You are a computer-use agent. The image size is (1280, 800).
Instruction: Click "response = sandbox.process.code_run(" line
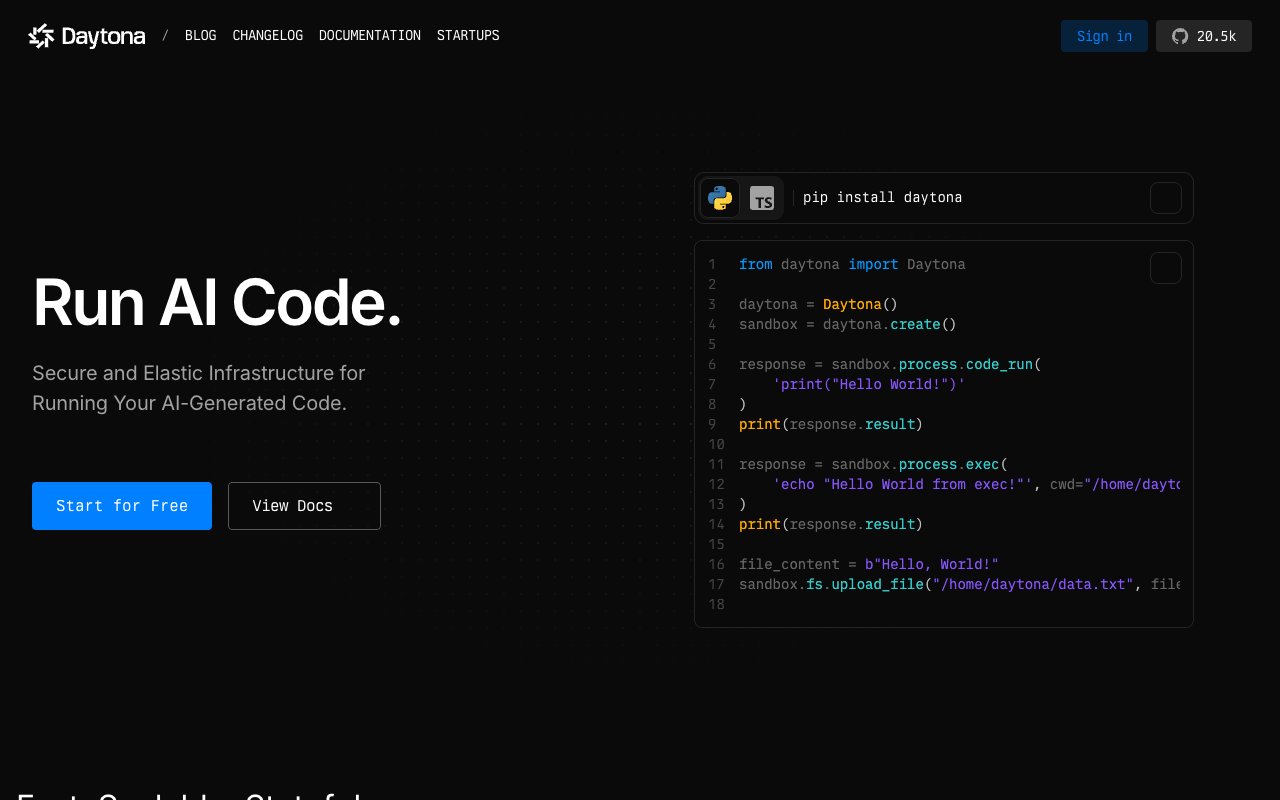pyautogui.click(x=890, y=365)
